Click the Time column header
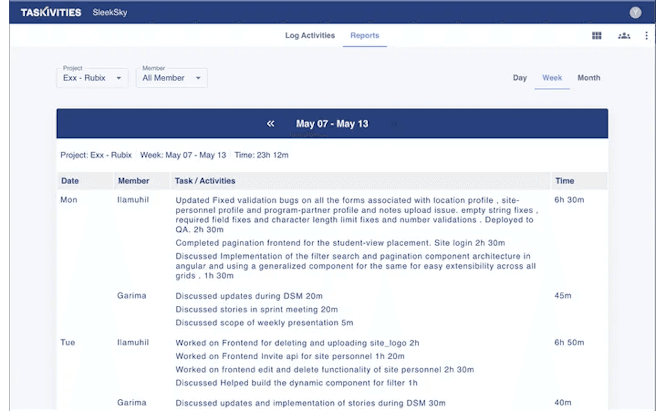This screenshot has height=411, width=666. pos(565,181)
